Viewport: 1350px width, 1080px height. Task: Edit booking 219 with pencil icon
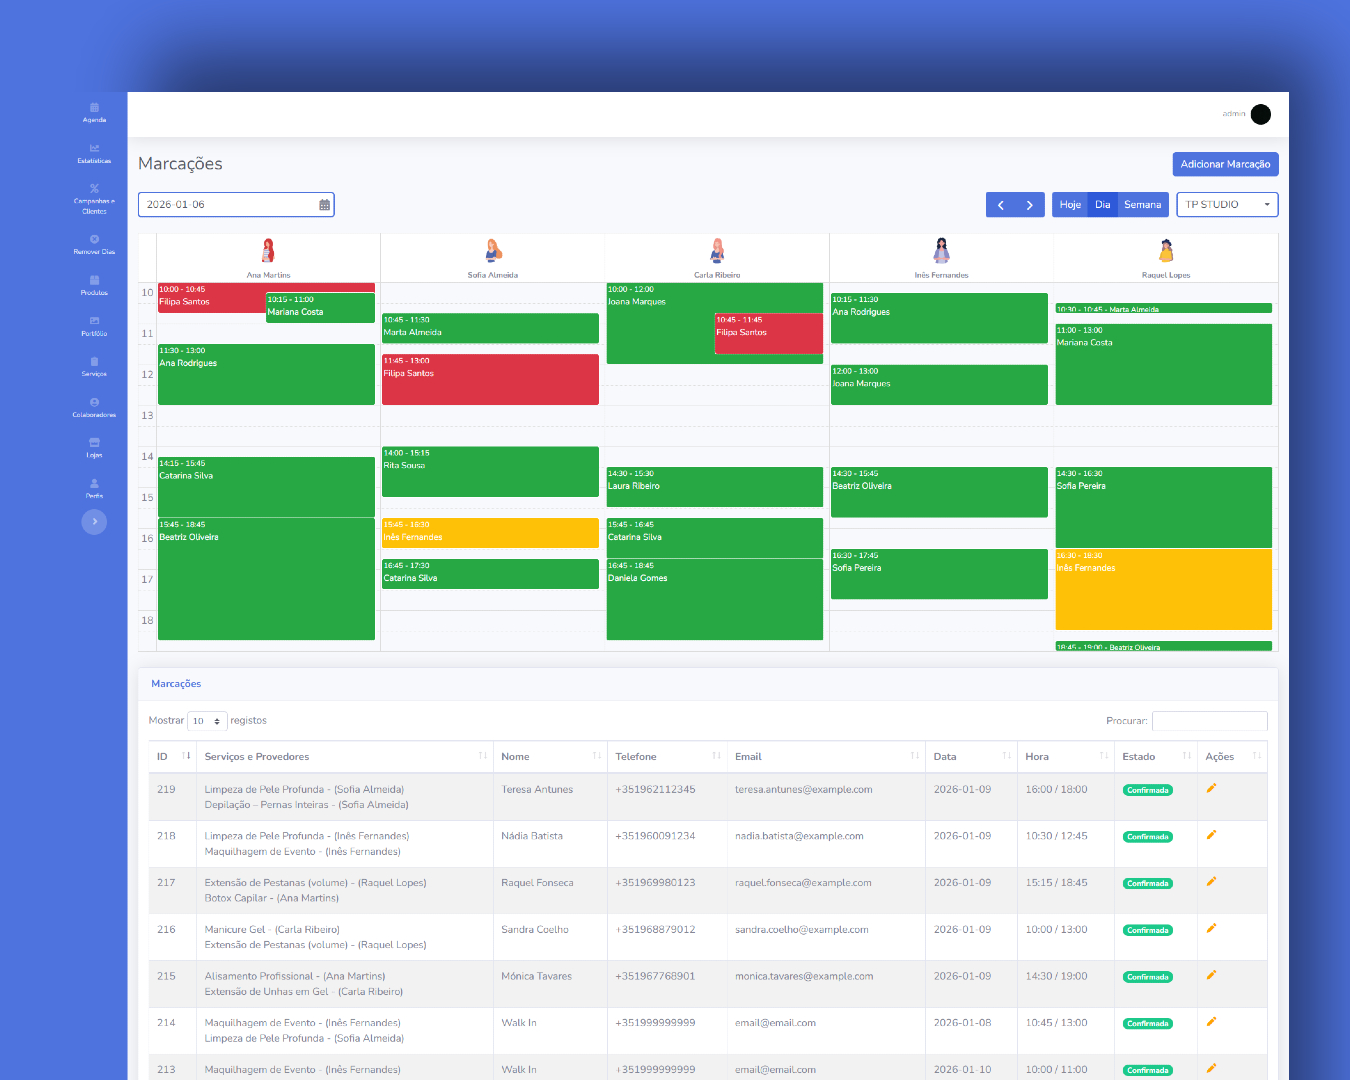click(1211, 789)
